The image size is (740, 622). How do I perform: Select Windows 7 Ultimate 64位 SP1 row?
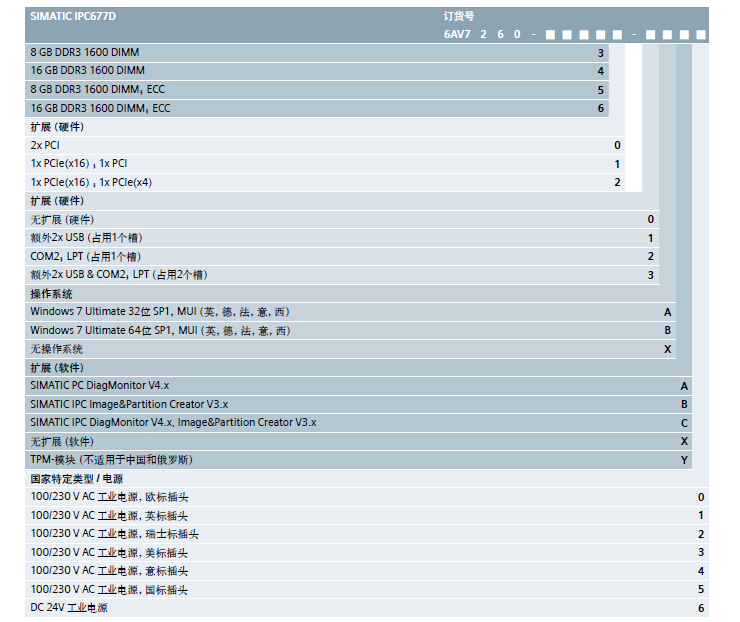tap(160, 330)
